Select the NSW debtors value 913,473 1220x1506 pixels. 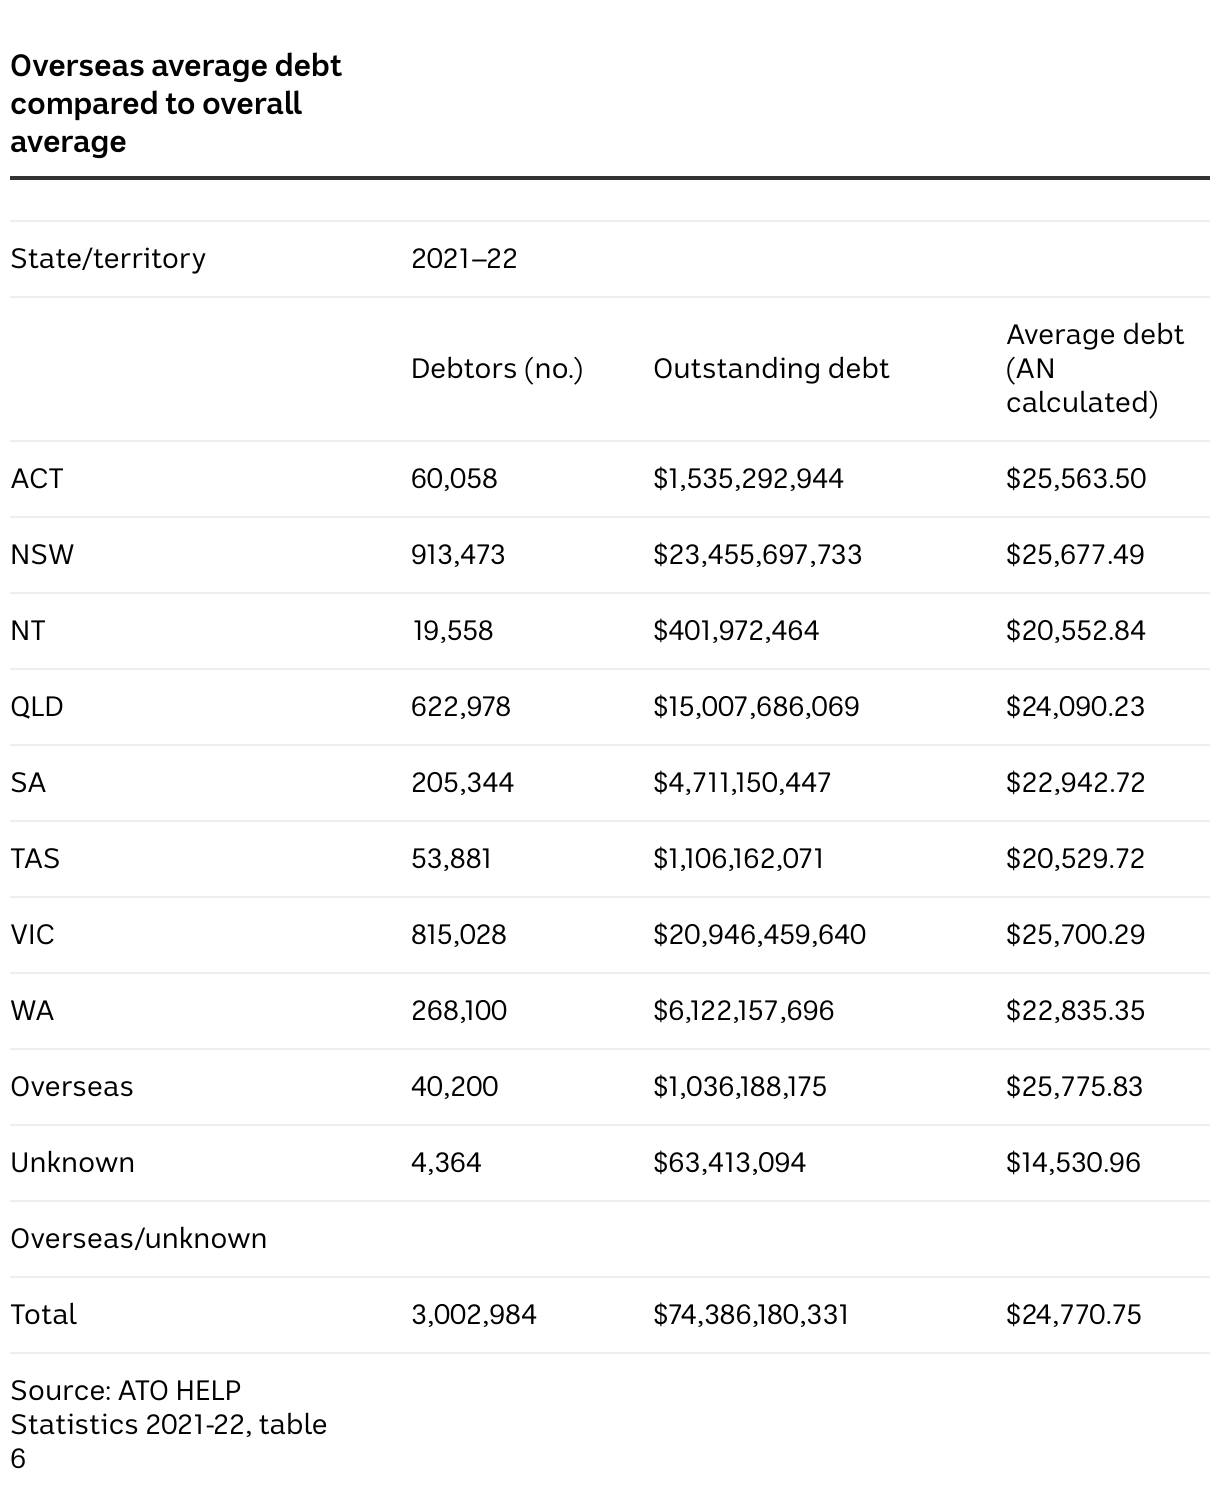click(x=458, y=555)
